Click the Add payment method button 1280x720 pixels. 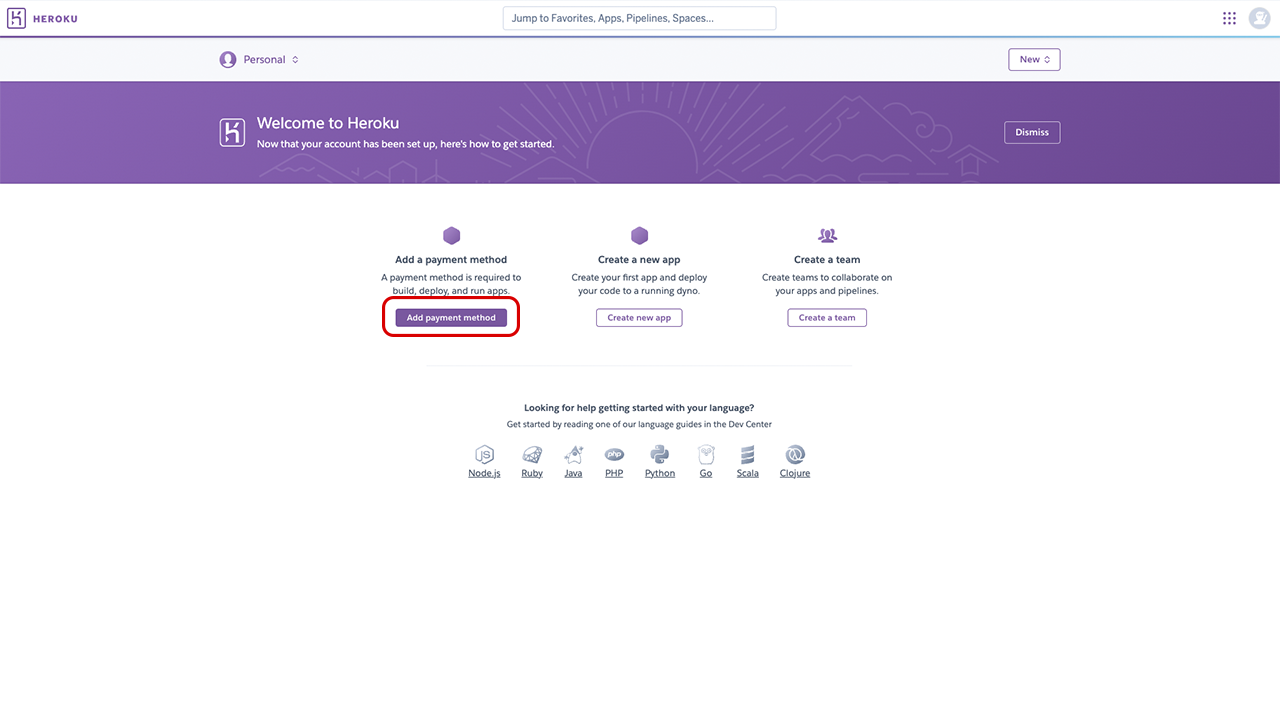pyautogui.click(x=451, y=318)
